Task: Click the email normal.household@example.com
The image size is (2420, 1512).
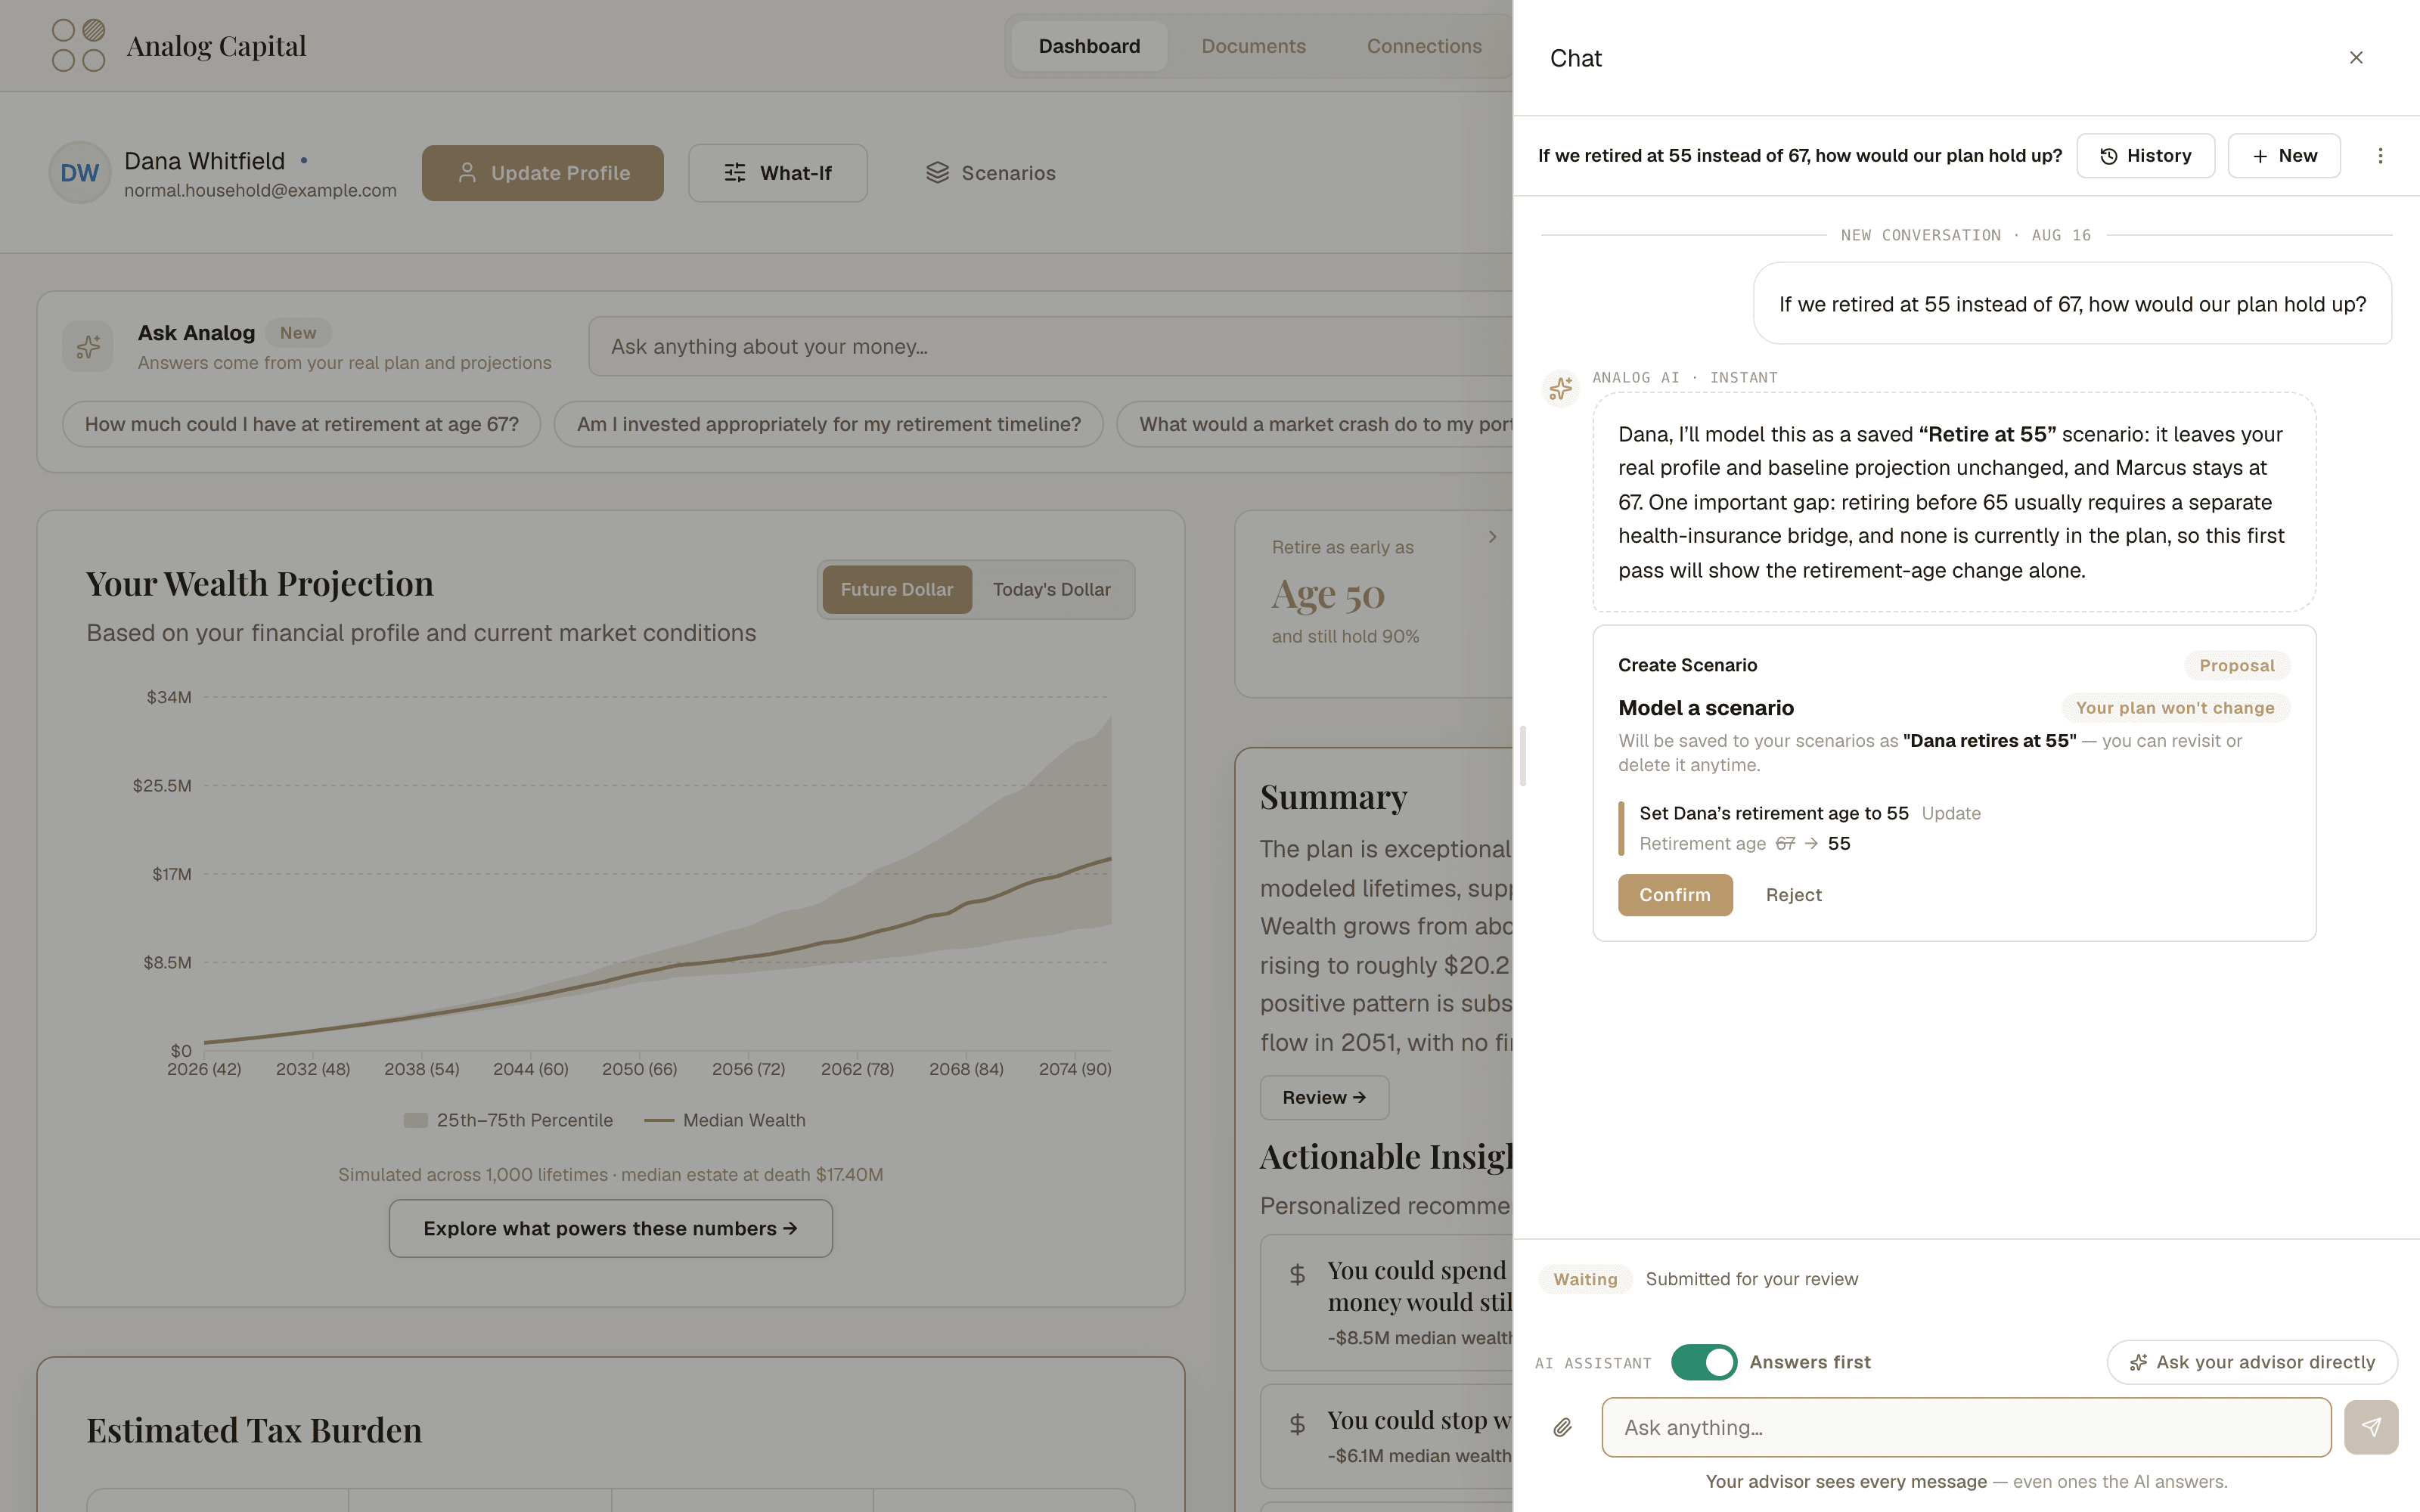Action: pos(260,190)
